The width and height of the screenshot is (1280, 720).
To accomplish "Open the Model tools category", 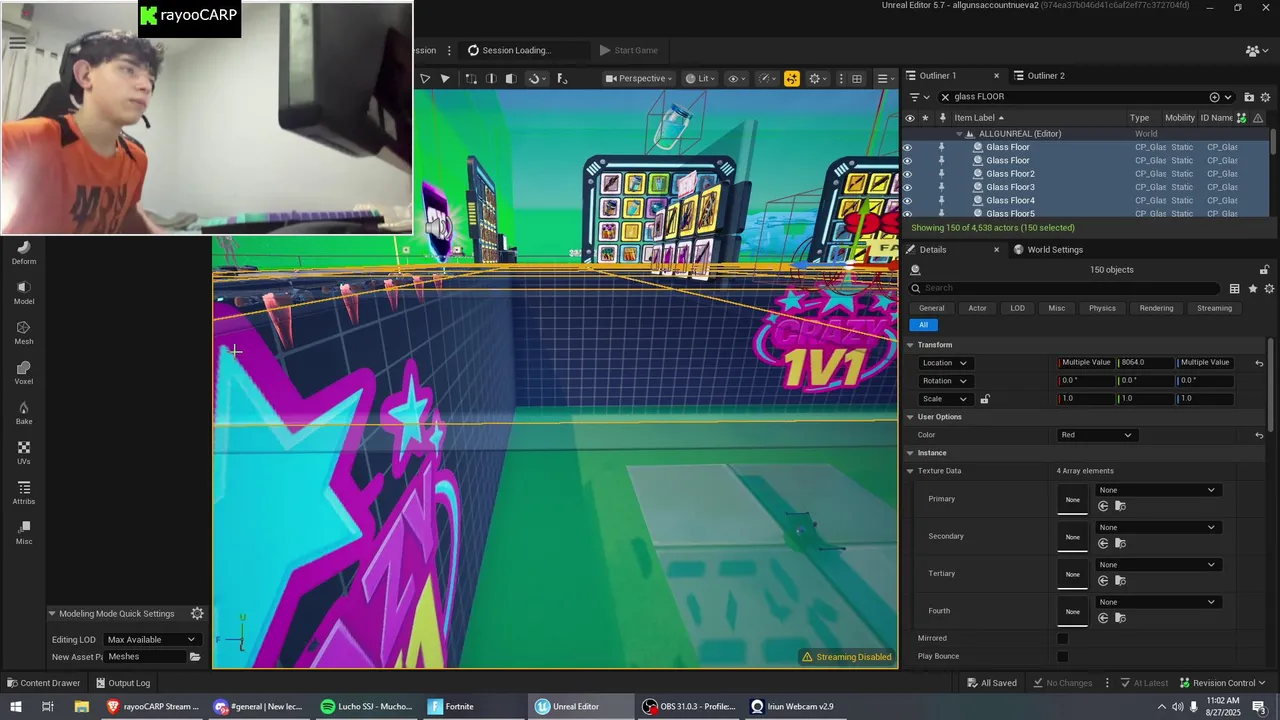I will tap(24, 292).
